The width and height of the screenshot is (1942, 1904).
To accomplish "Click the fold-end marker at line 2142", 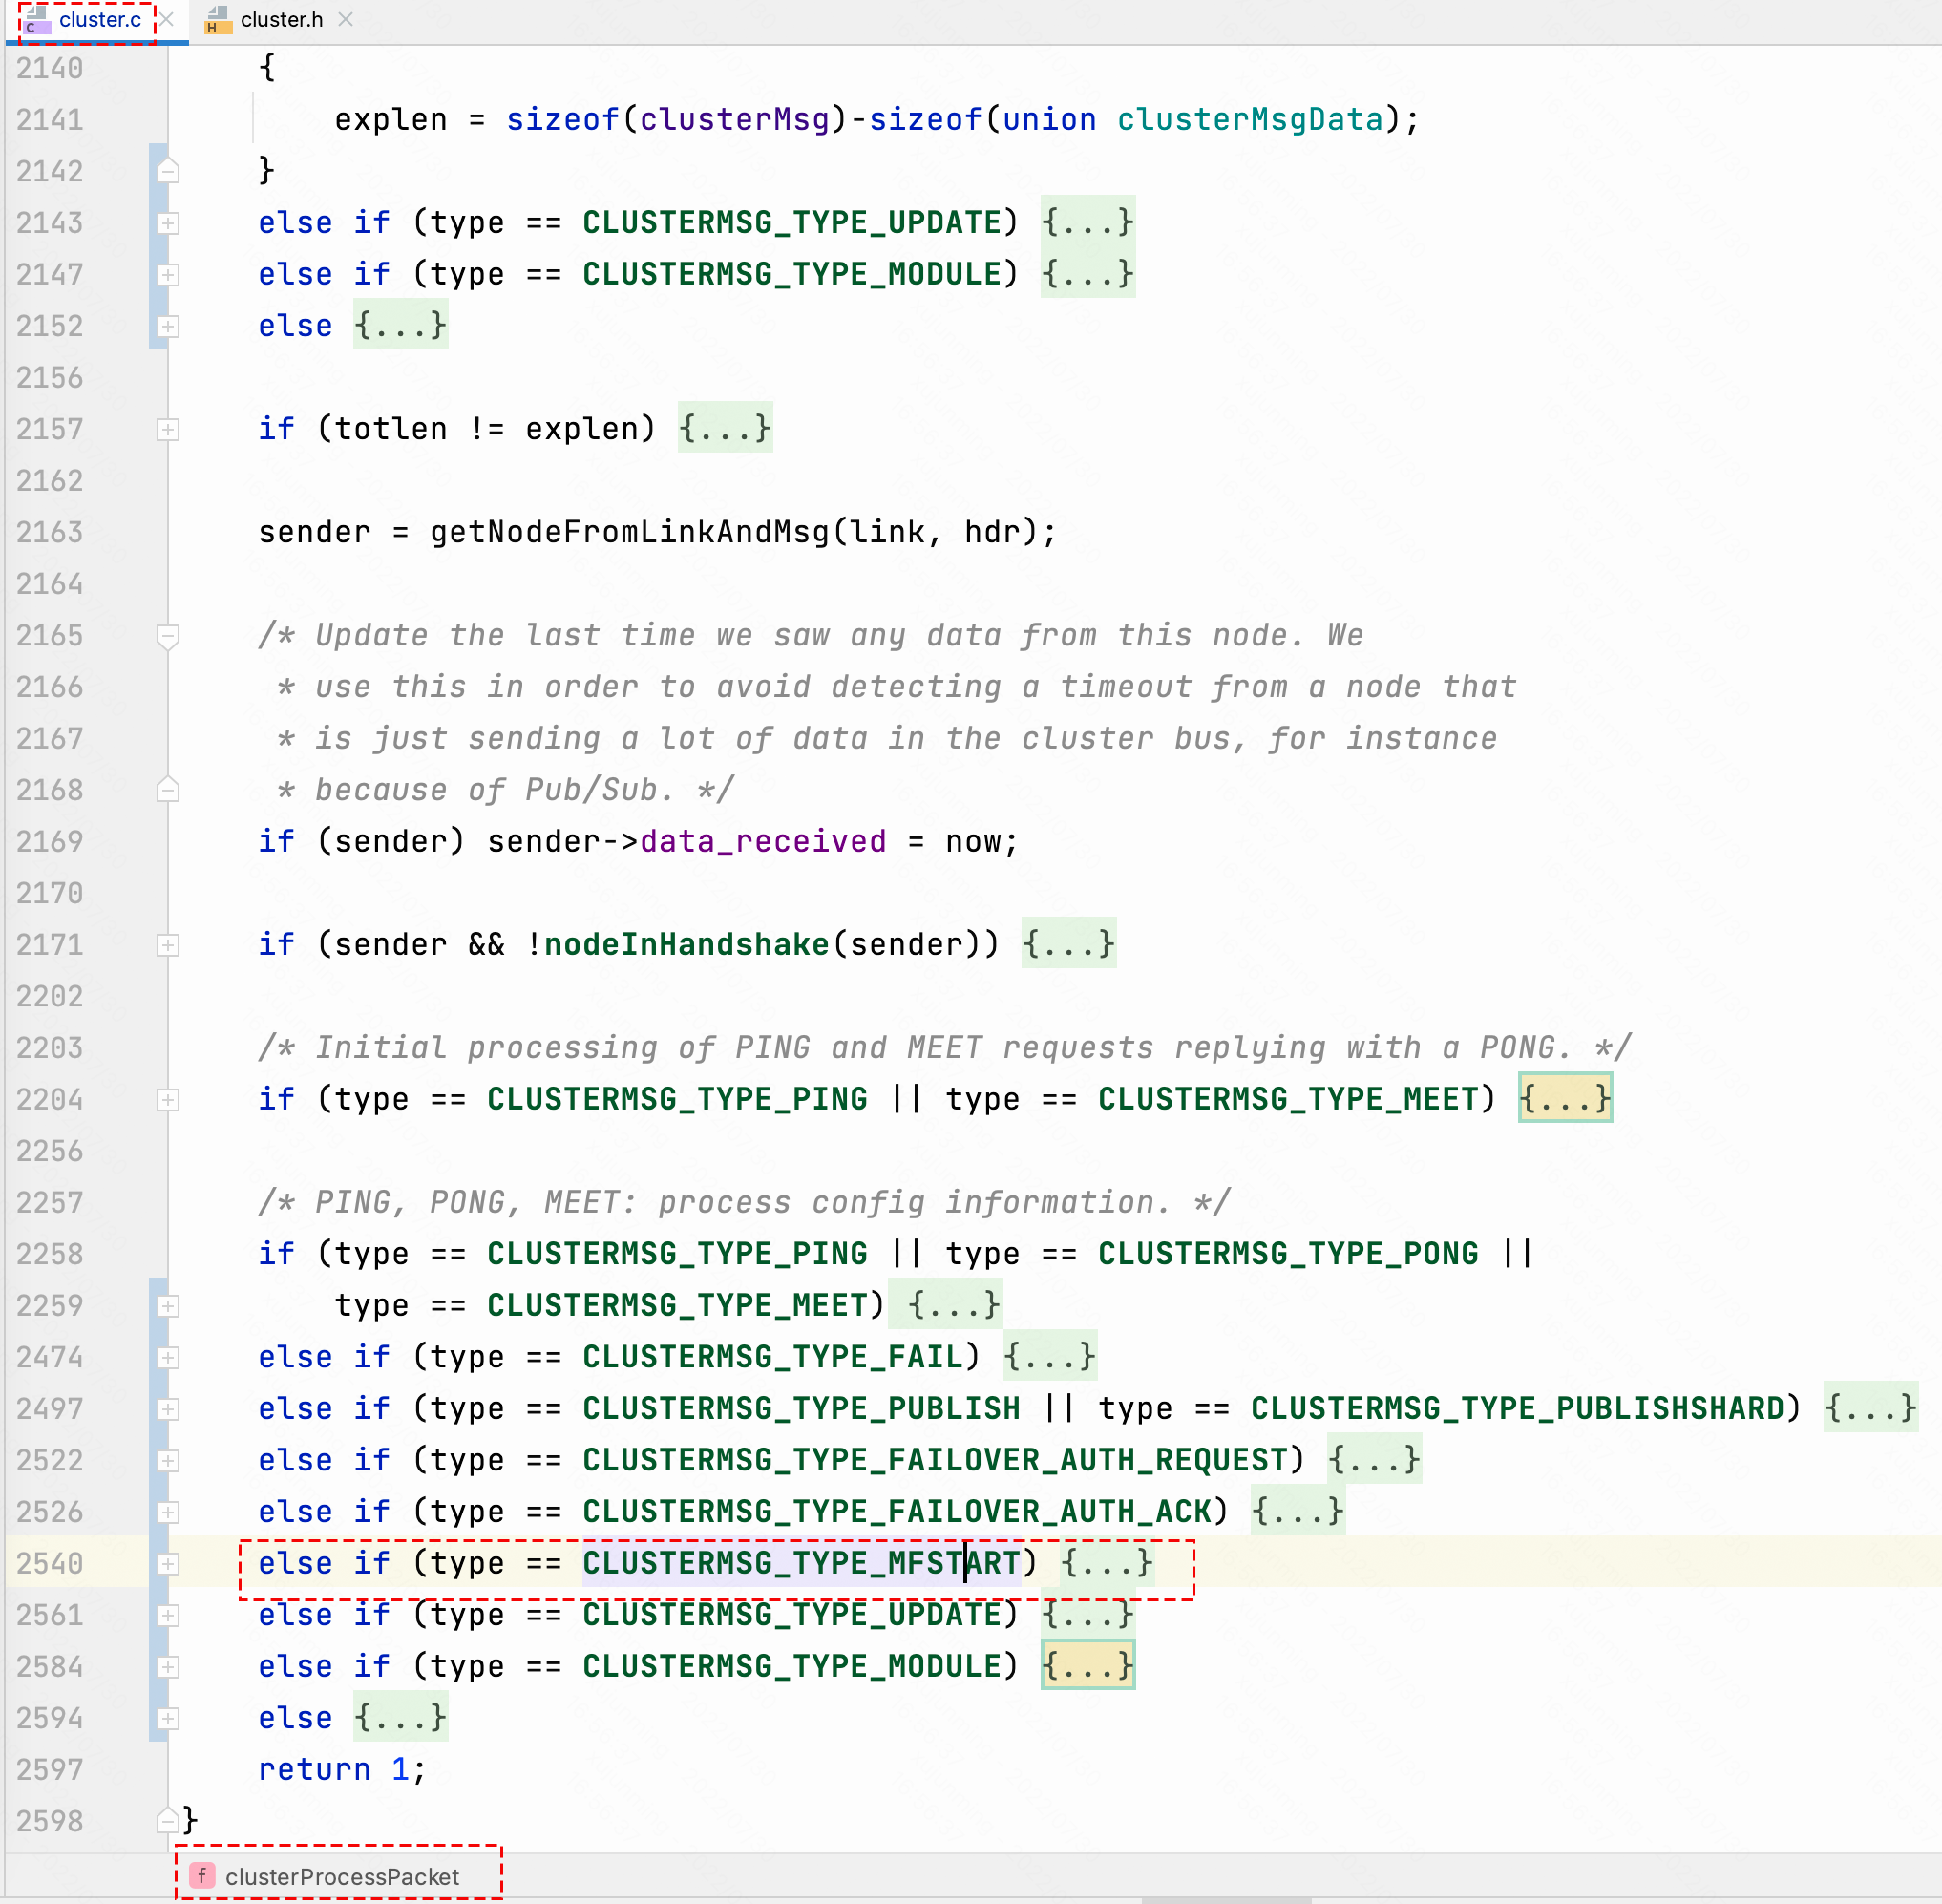I will tap(168, 171).
